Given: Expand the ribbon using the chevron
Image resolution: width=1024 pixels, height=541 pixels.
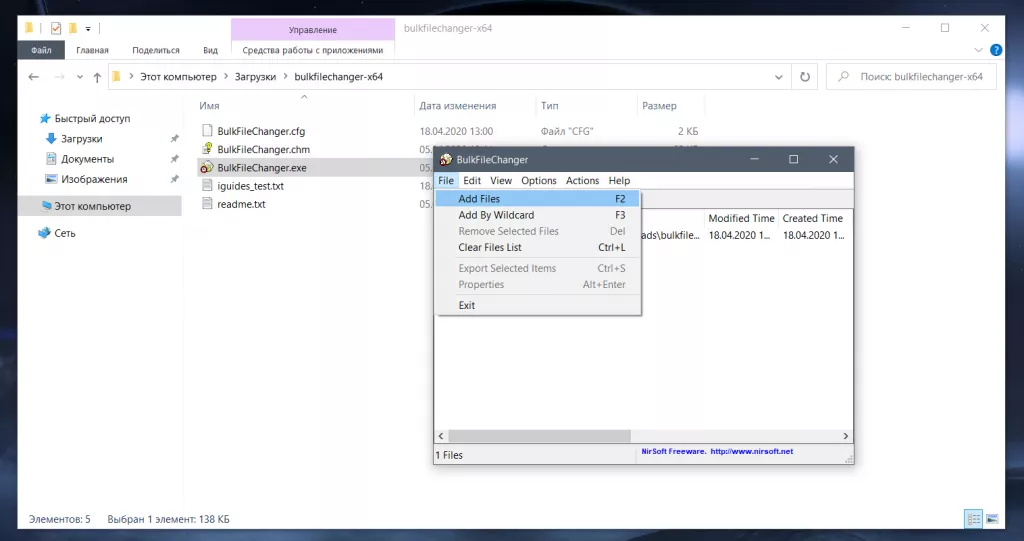Looking at the screenshot, I should point(979,50).
